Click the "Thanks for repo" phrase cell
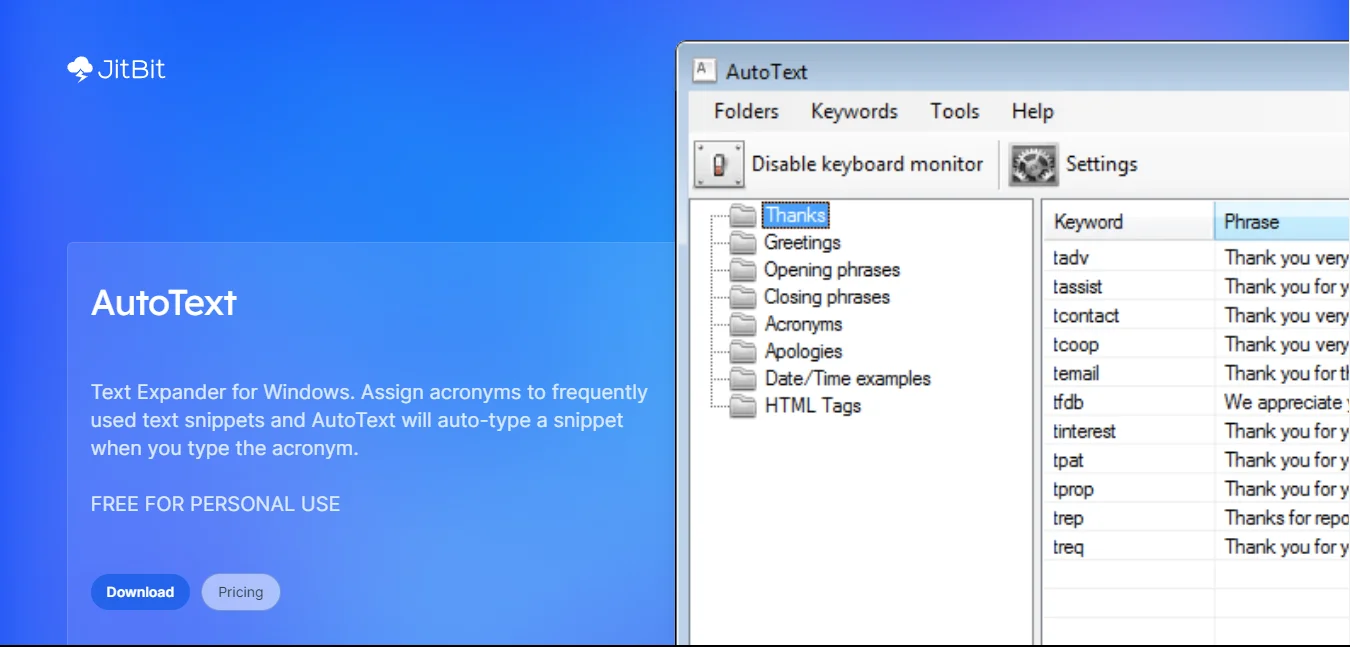The image size is (1350, 647). click(x=1283, y=518)
